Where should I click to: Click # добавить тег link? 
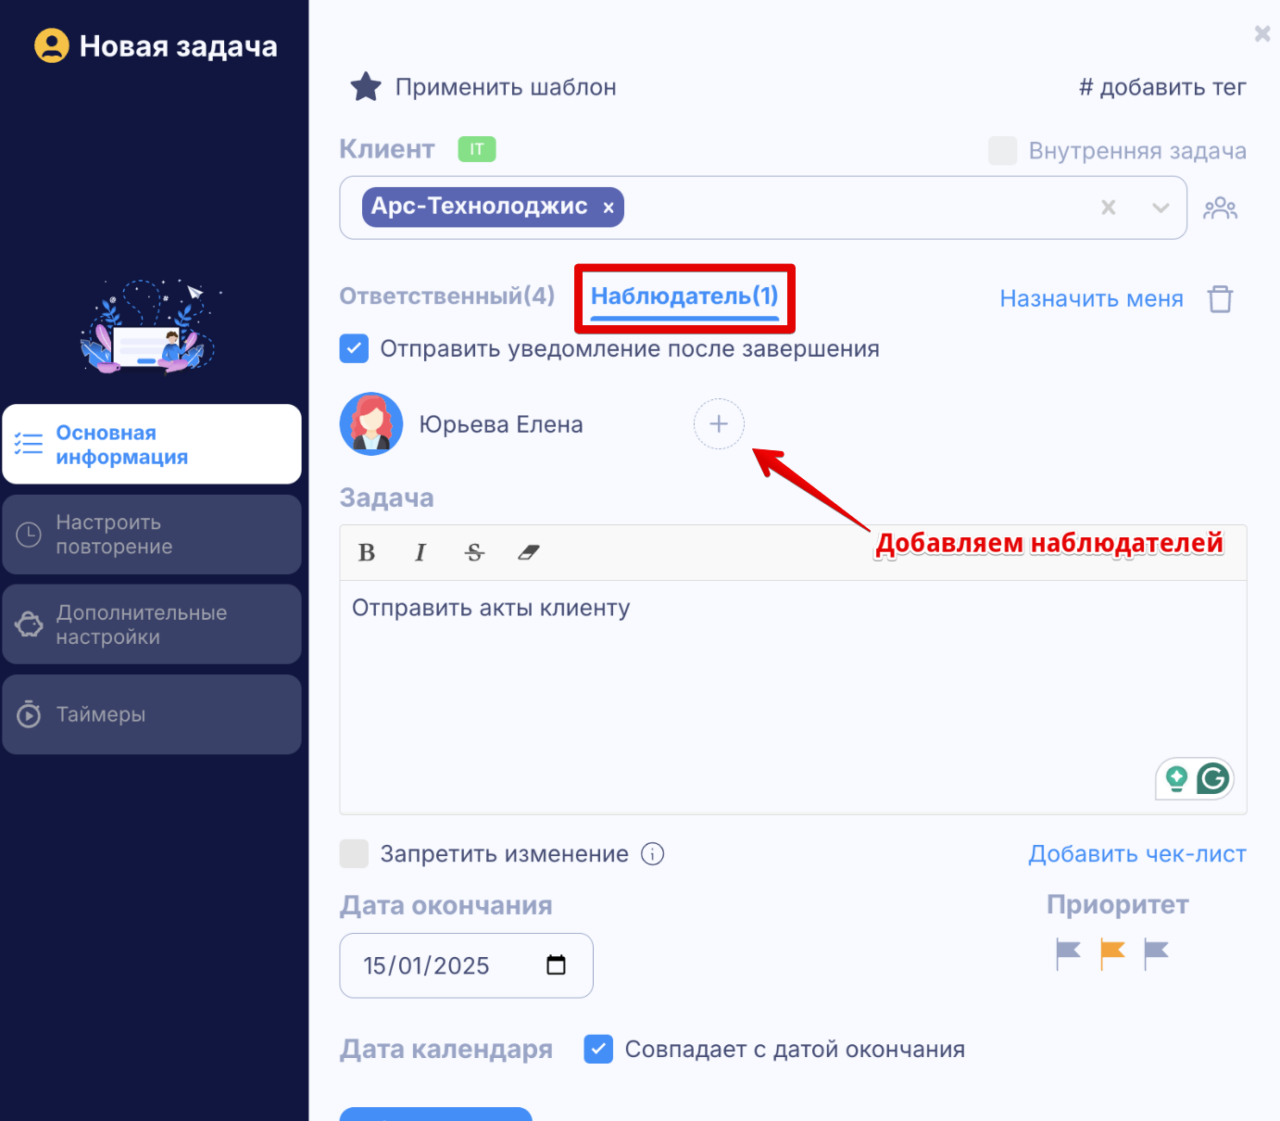click(x=1162, y=88)
